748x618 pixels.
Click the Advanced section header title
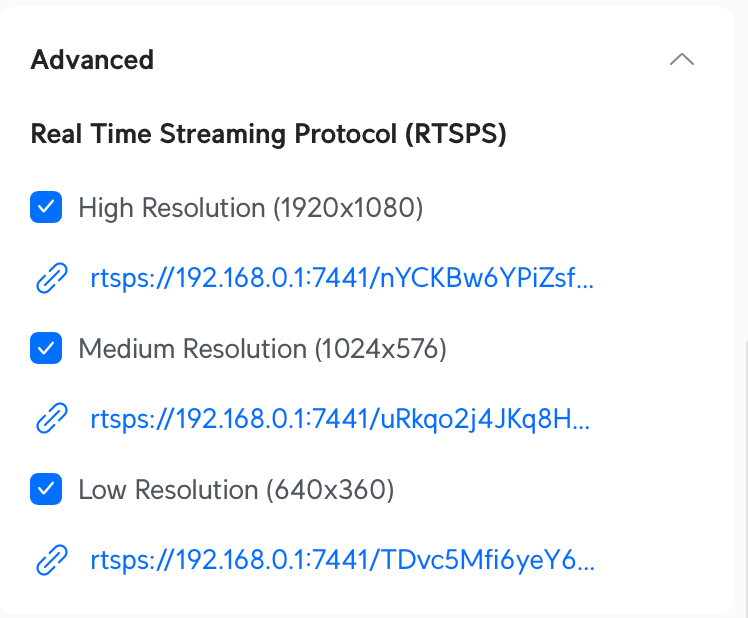pos(92,60)
